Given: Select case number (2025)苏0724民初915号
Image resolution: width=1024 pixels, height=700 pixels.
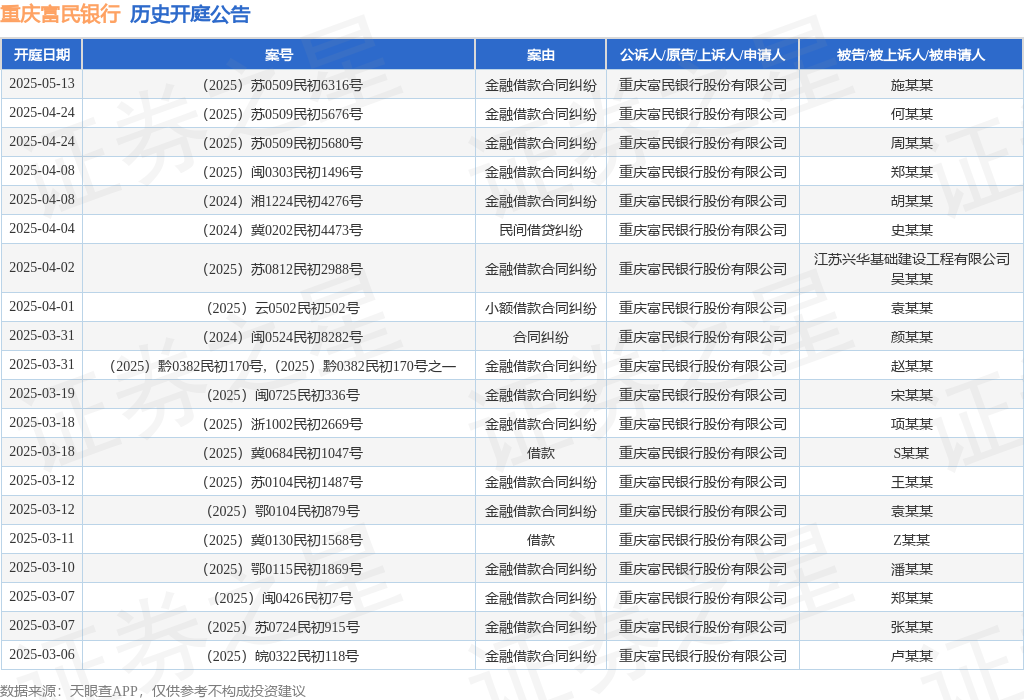Looking at the screenshot, I should [x=283, y=627].
